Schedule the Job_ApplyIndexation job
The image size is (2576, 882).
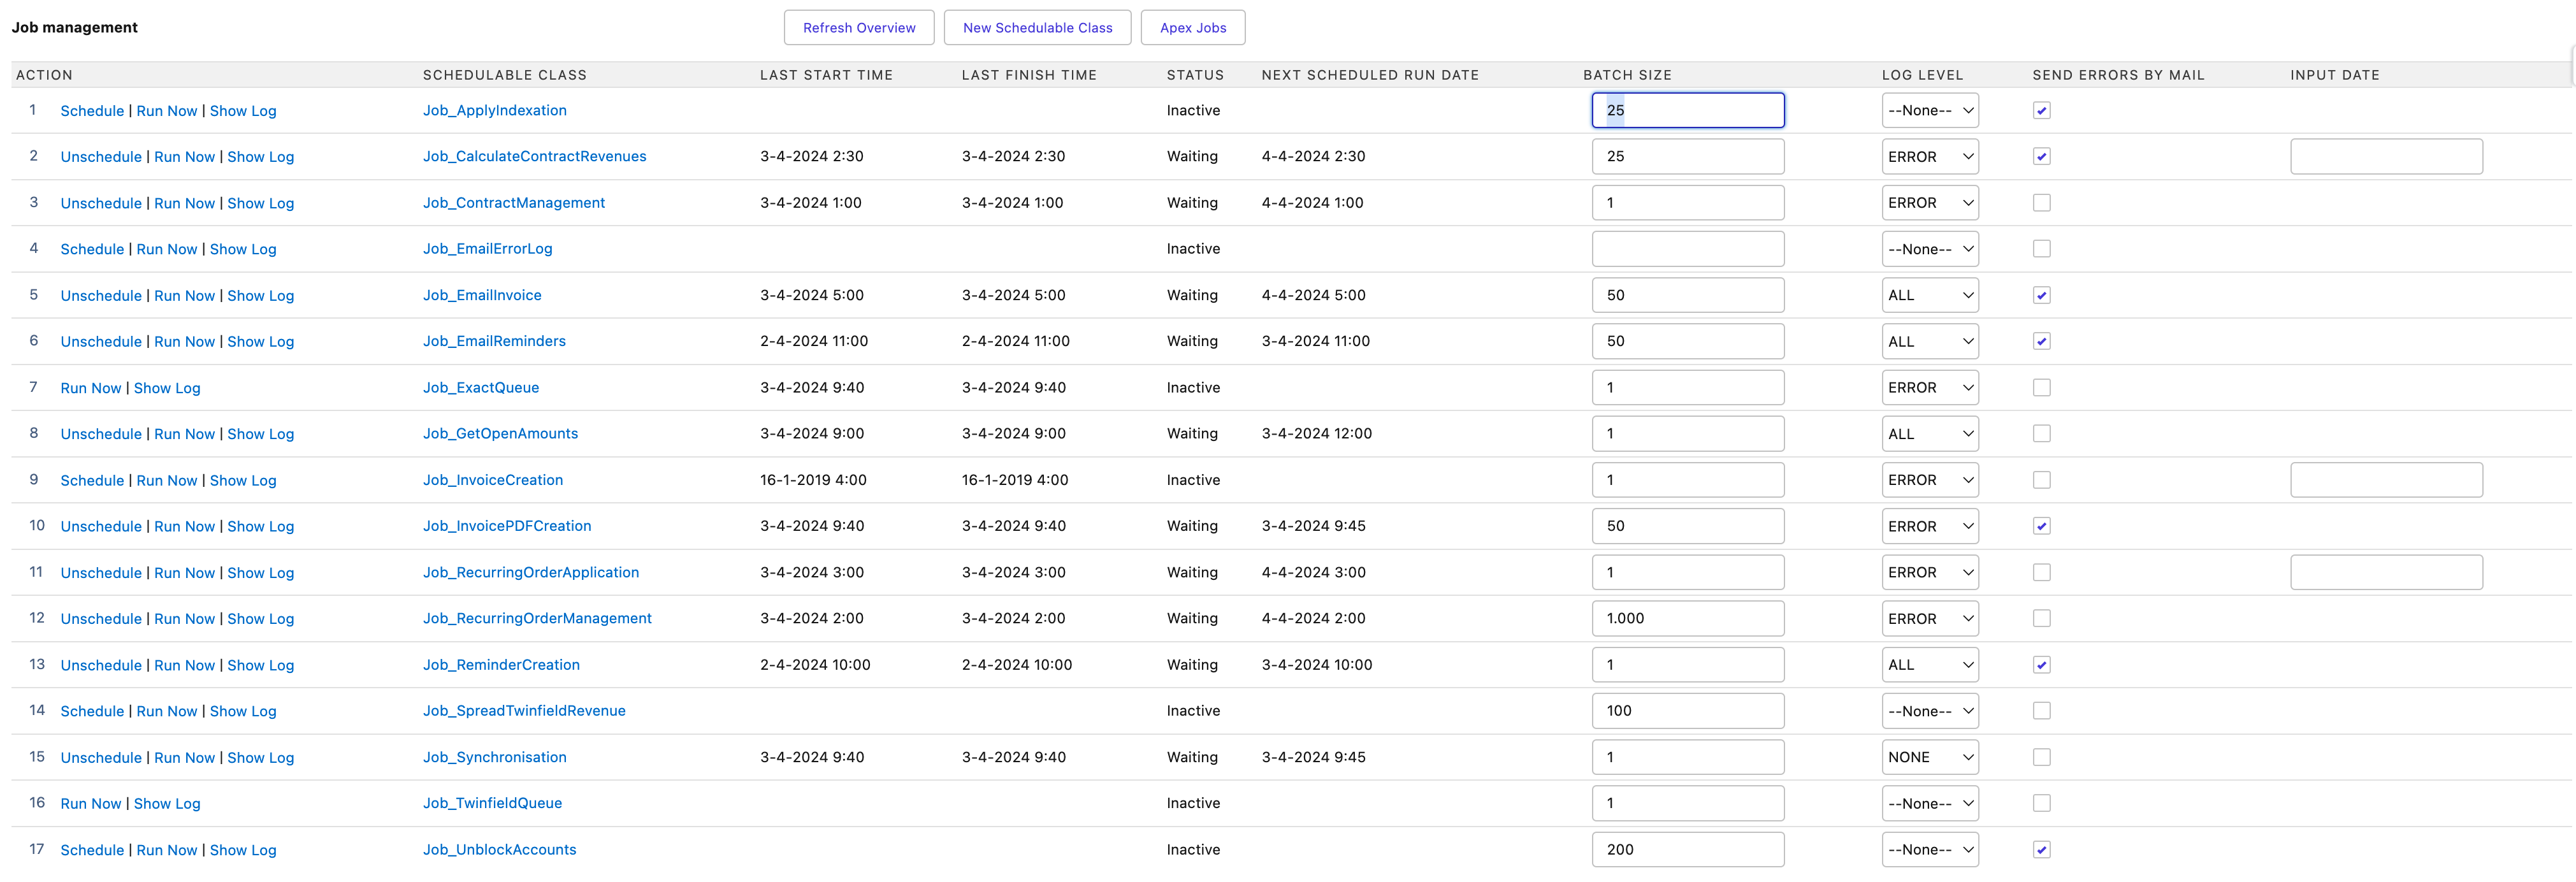coord(92,111)
